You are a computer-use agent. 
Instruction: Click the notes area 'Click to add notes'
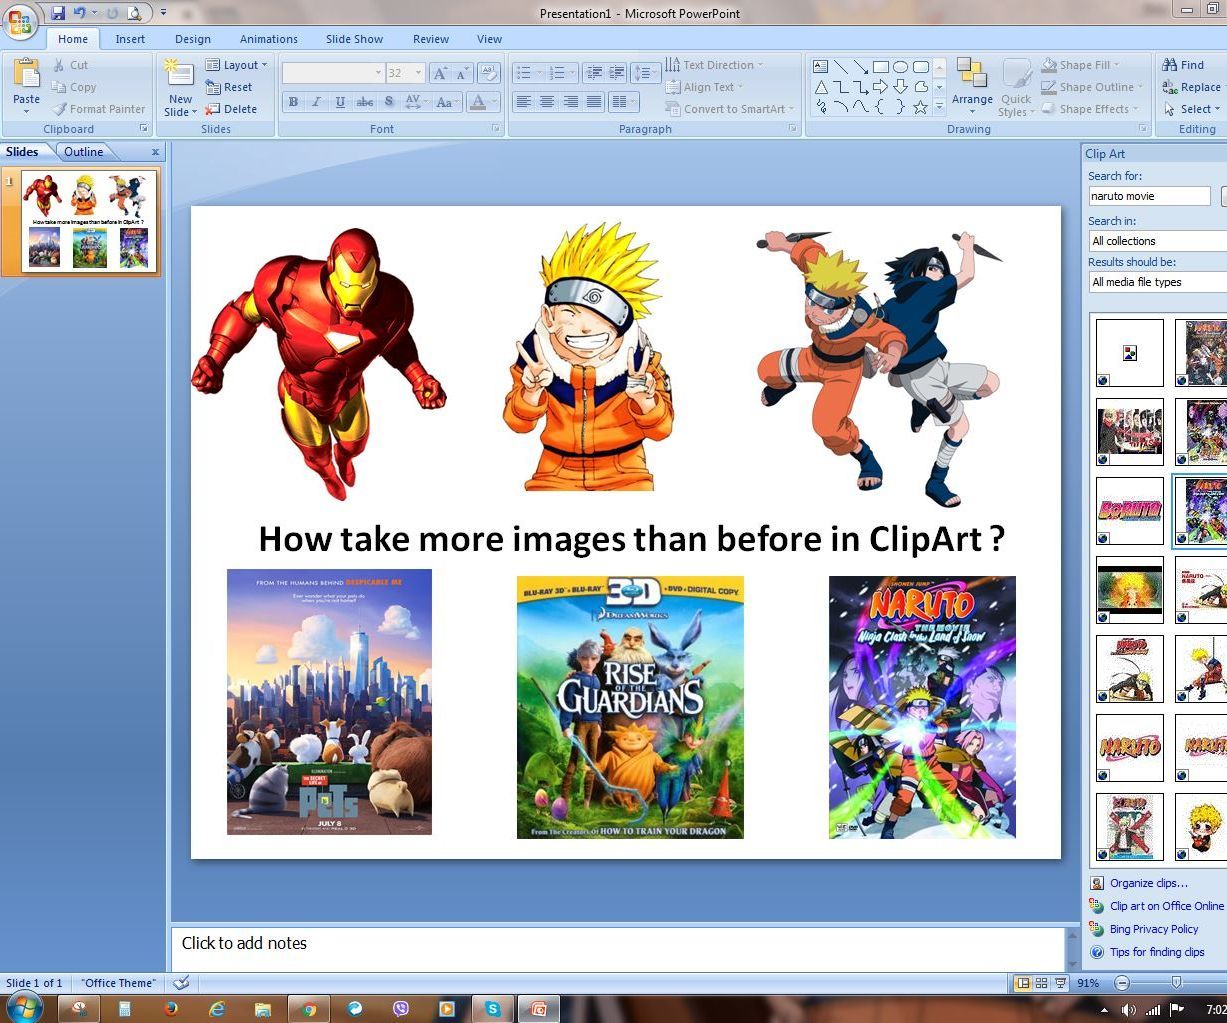pos(618,948)
